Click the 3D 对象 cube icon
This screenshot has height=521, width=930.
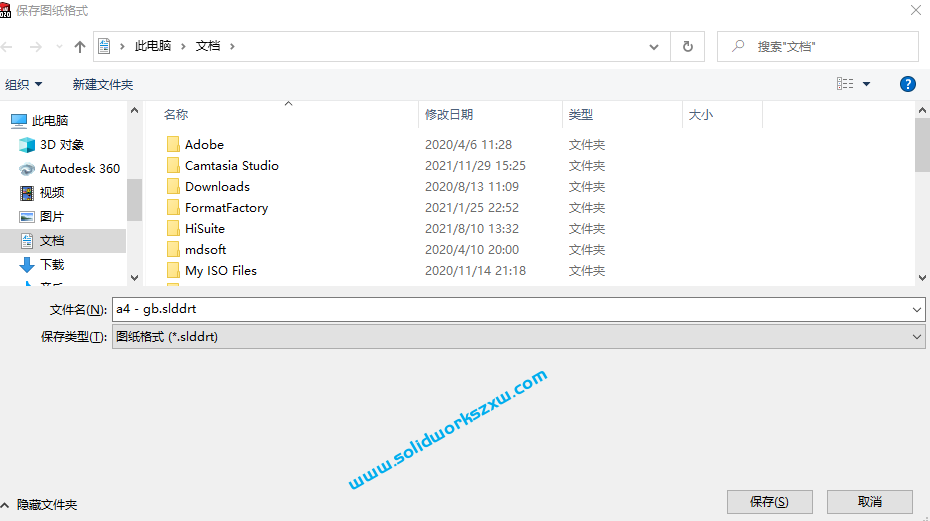pyautogui.click(x=27, y=145)
